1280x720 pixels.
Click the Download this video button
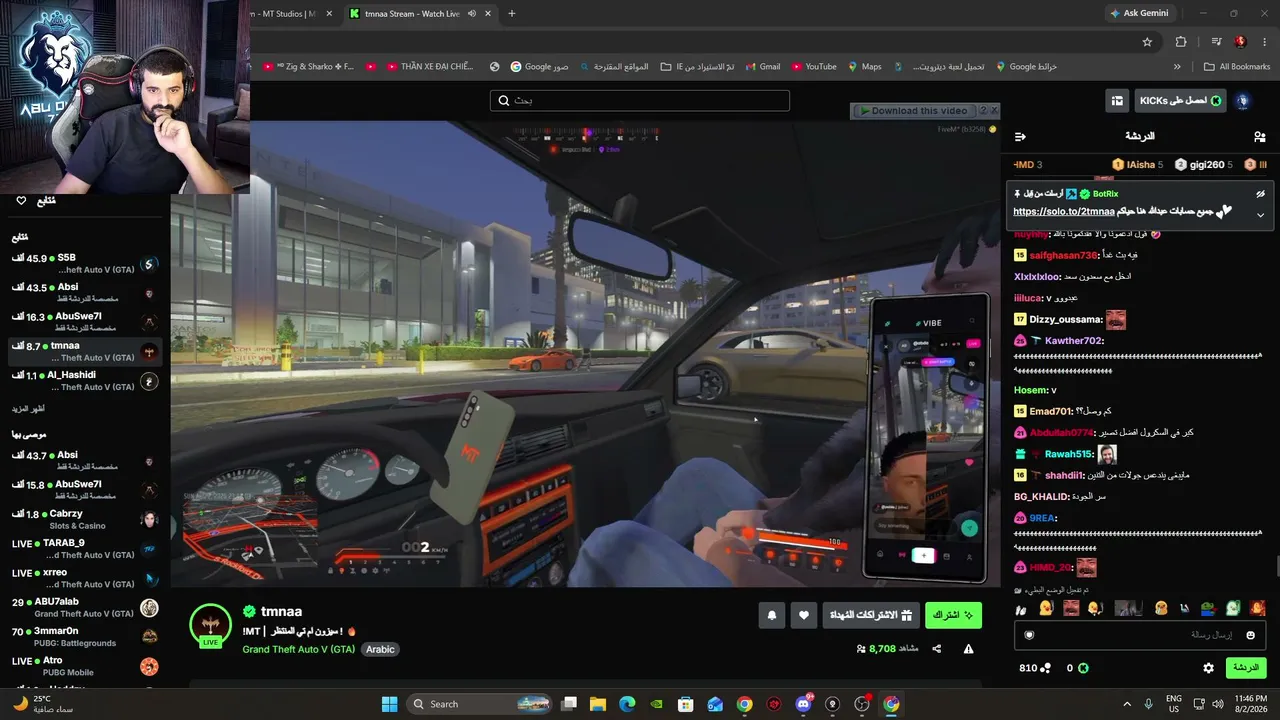tap(913, 111)
